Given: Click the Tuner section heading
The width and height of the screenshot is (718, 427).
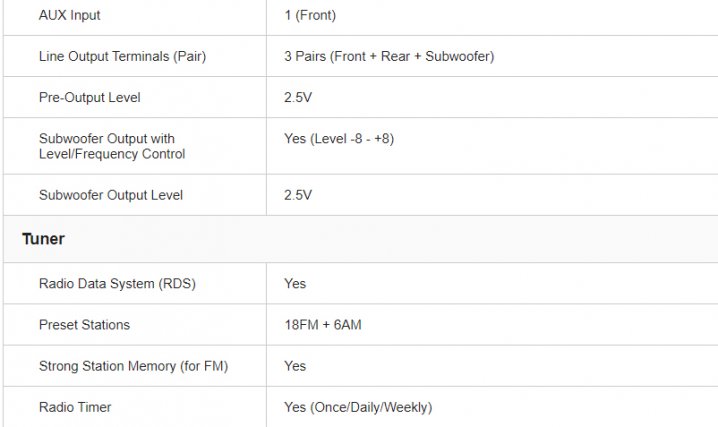Looking at the screenshot, I should 44,240.
